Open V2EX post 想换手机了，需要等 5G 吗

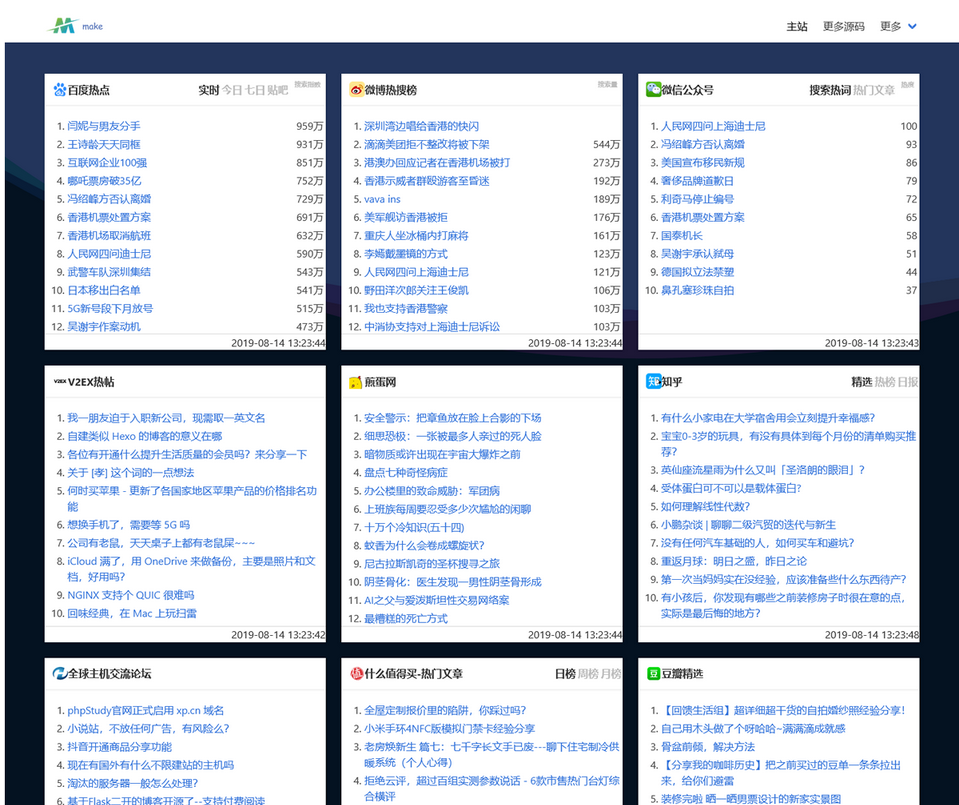[128, 524]
